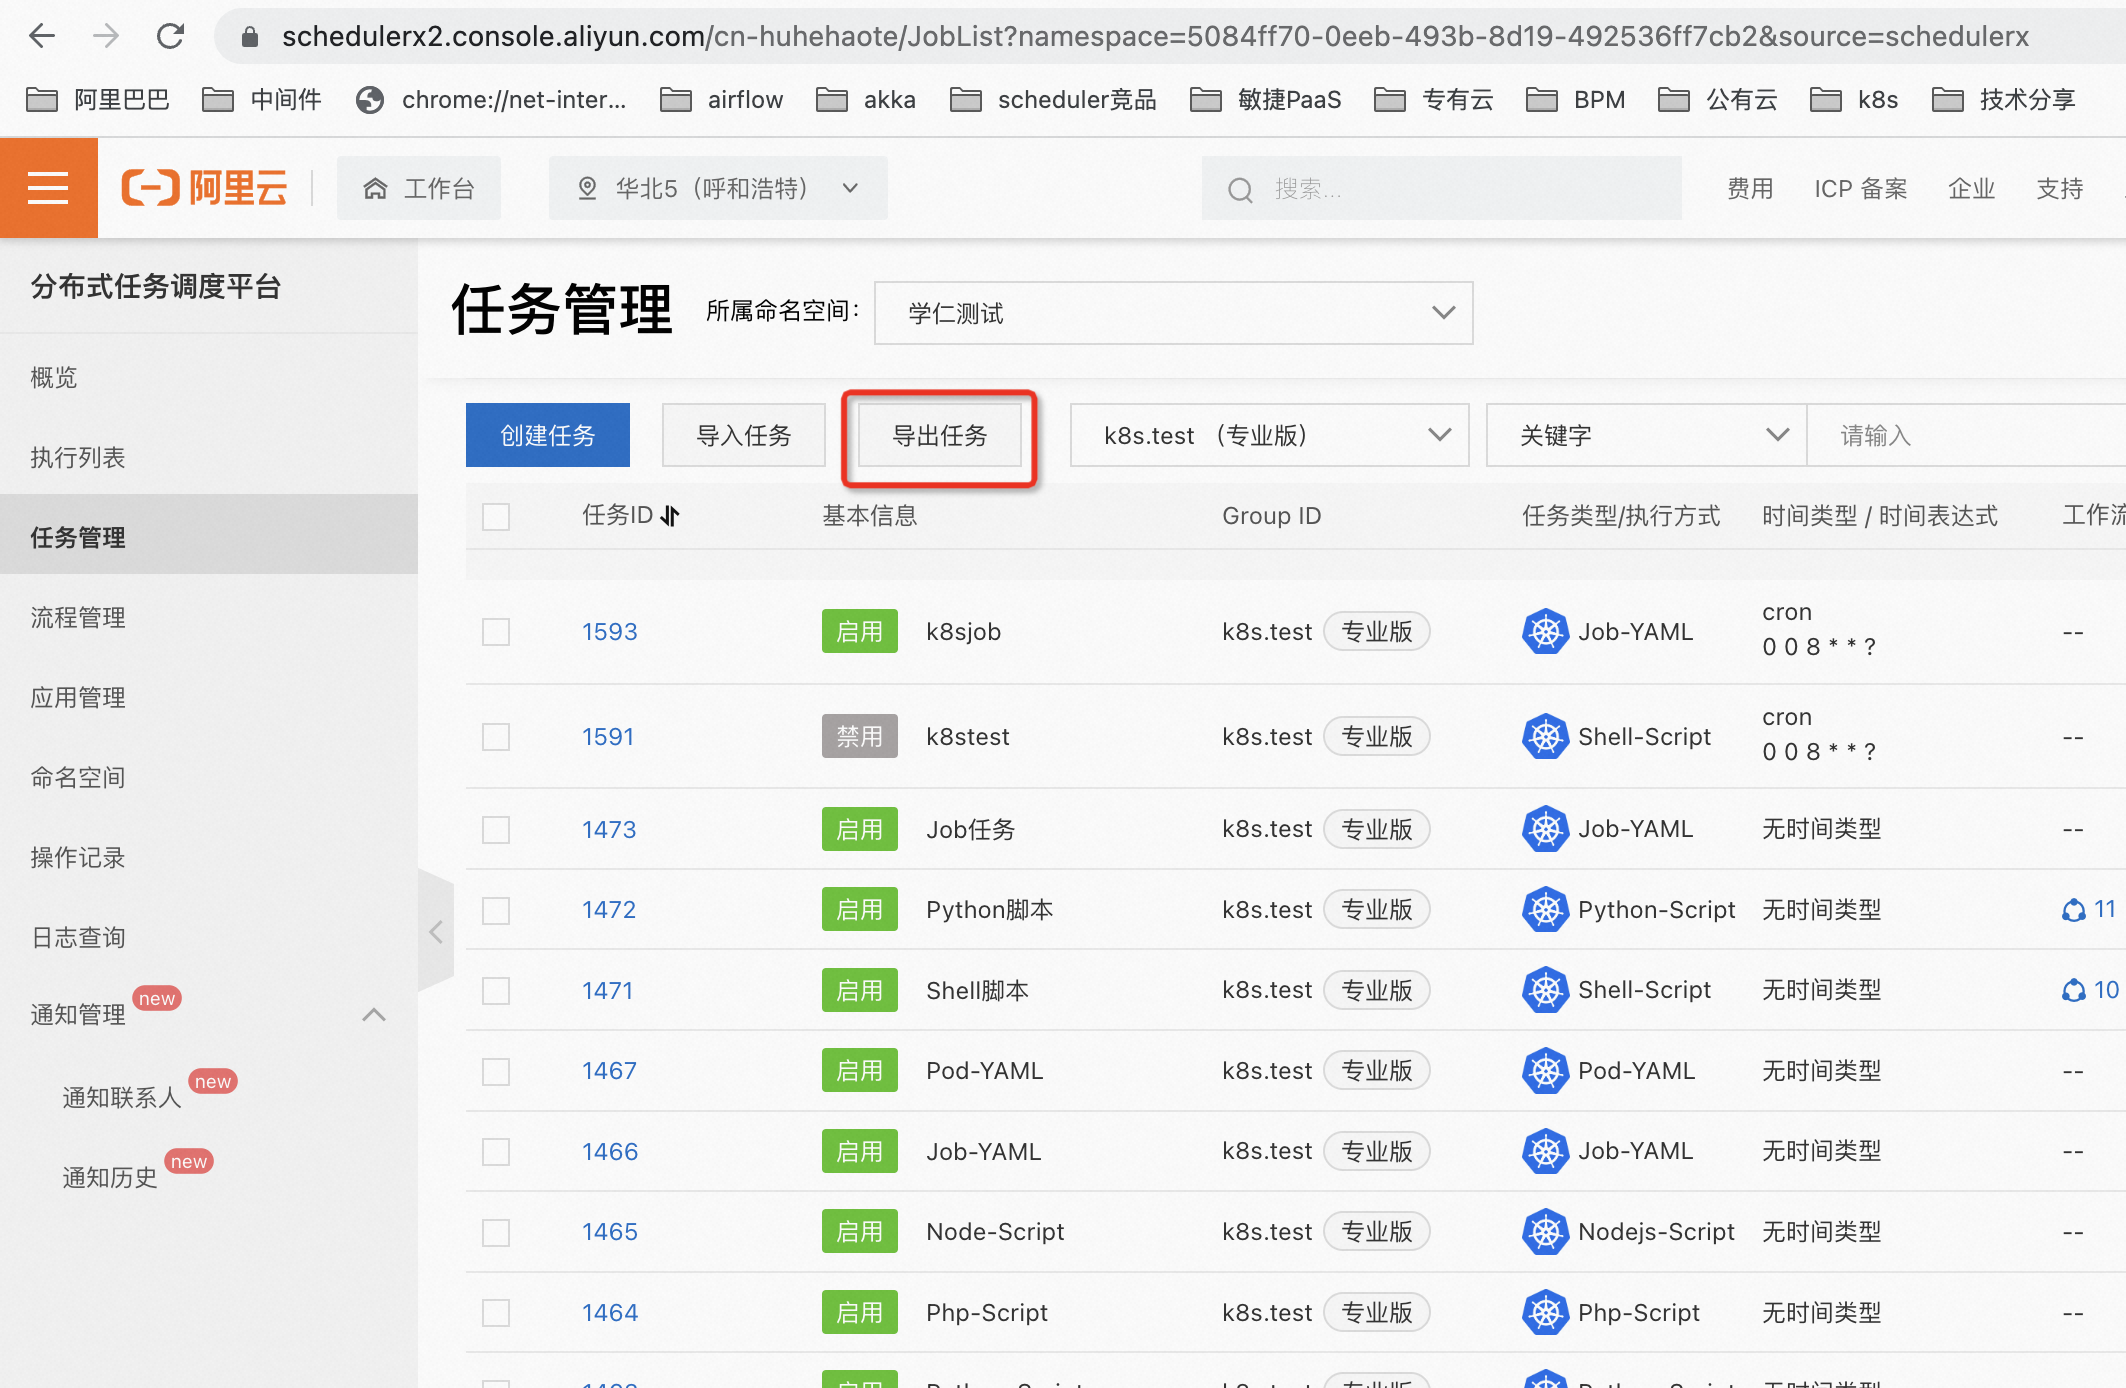Tick the checkbox for task 1473
Screen dimensions: 2126x1388
(x=496, y=830)
